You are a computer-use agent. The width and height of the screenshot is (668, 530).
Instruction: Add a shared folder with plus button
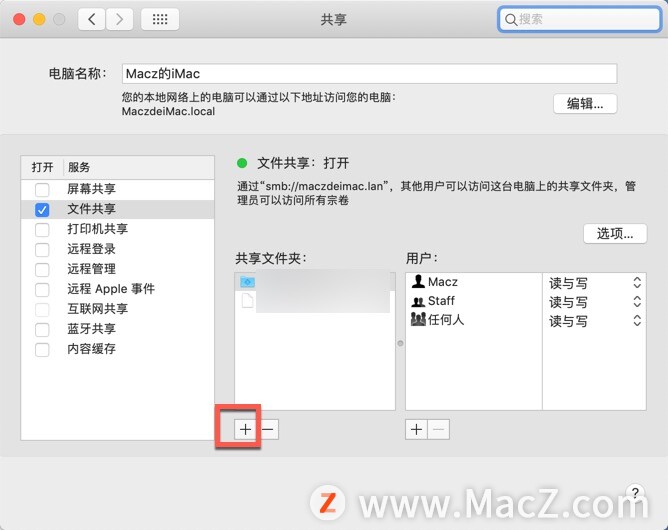(x=245, y=429)
